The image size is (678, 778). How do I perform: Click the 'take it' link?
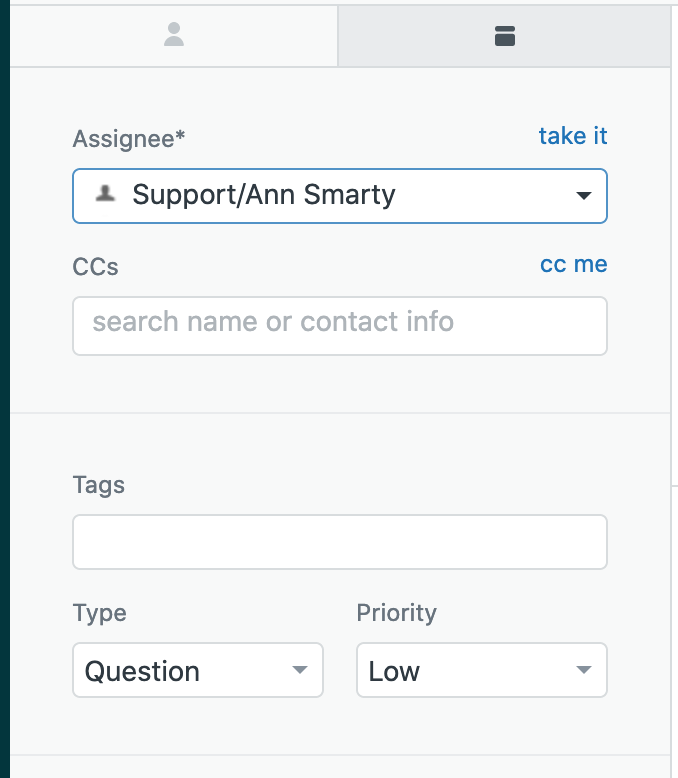click(573, 136)
